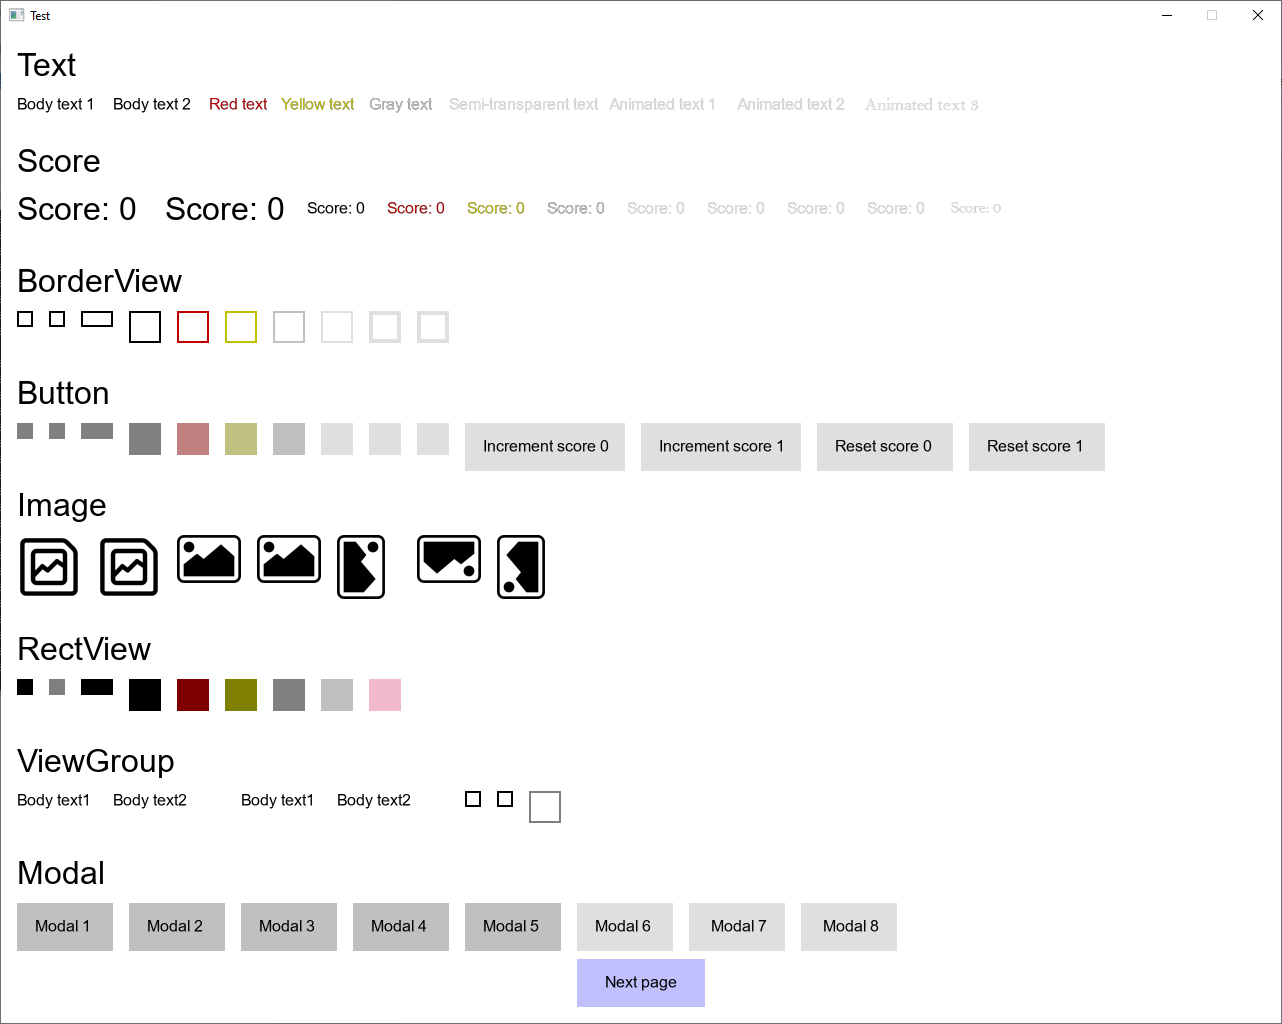This screenshot has width=1282, height=1024.
Task: Select the tall portrait-oriented image icon
Action: point(360,567)
